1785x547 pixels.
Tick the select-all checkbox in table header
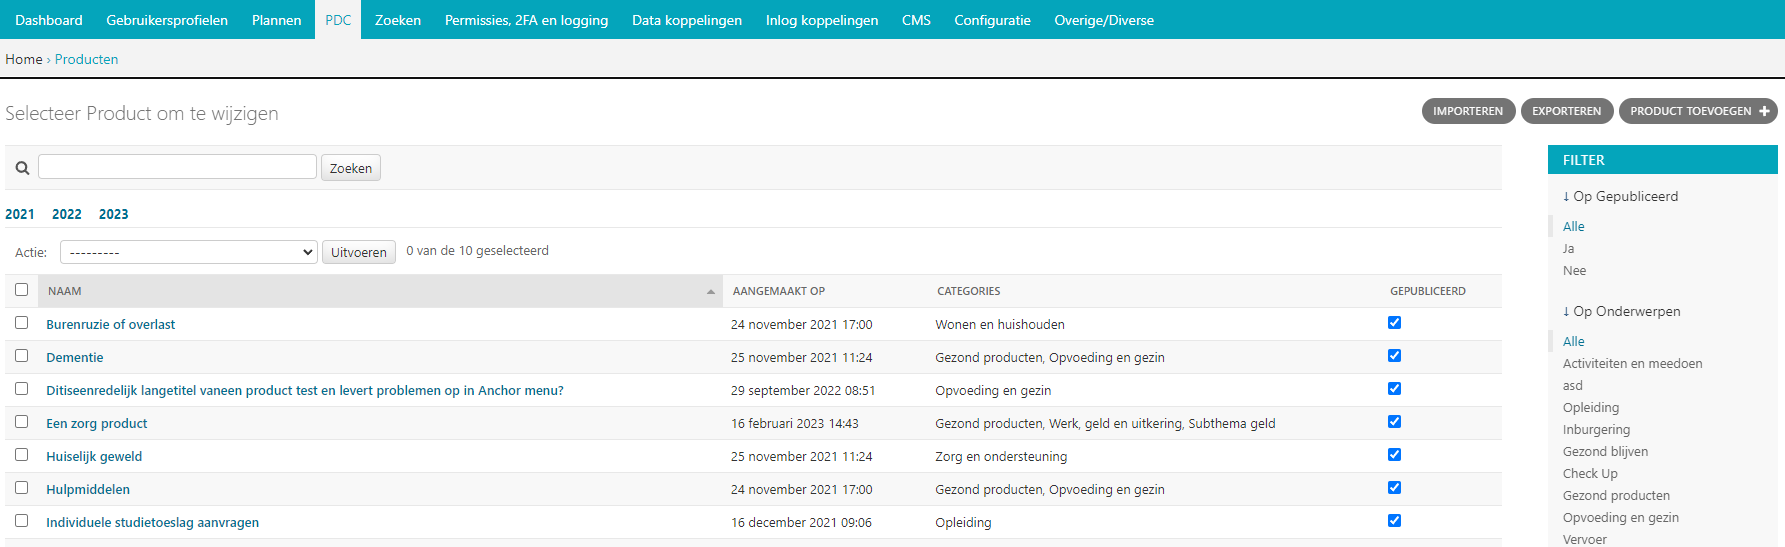pos(21,290)
